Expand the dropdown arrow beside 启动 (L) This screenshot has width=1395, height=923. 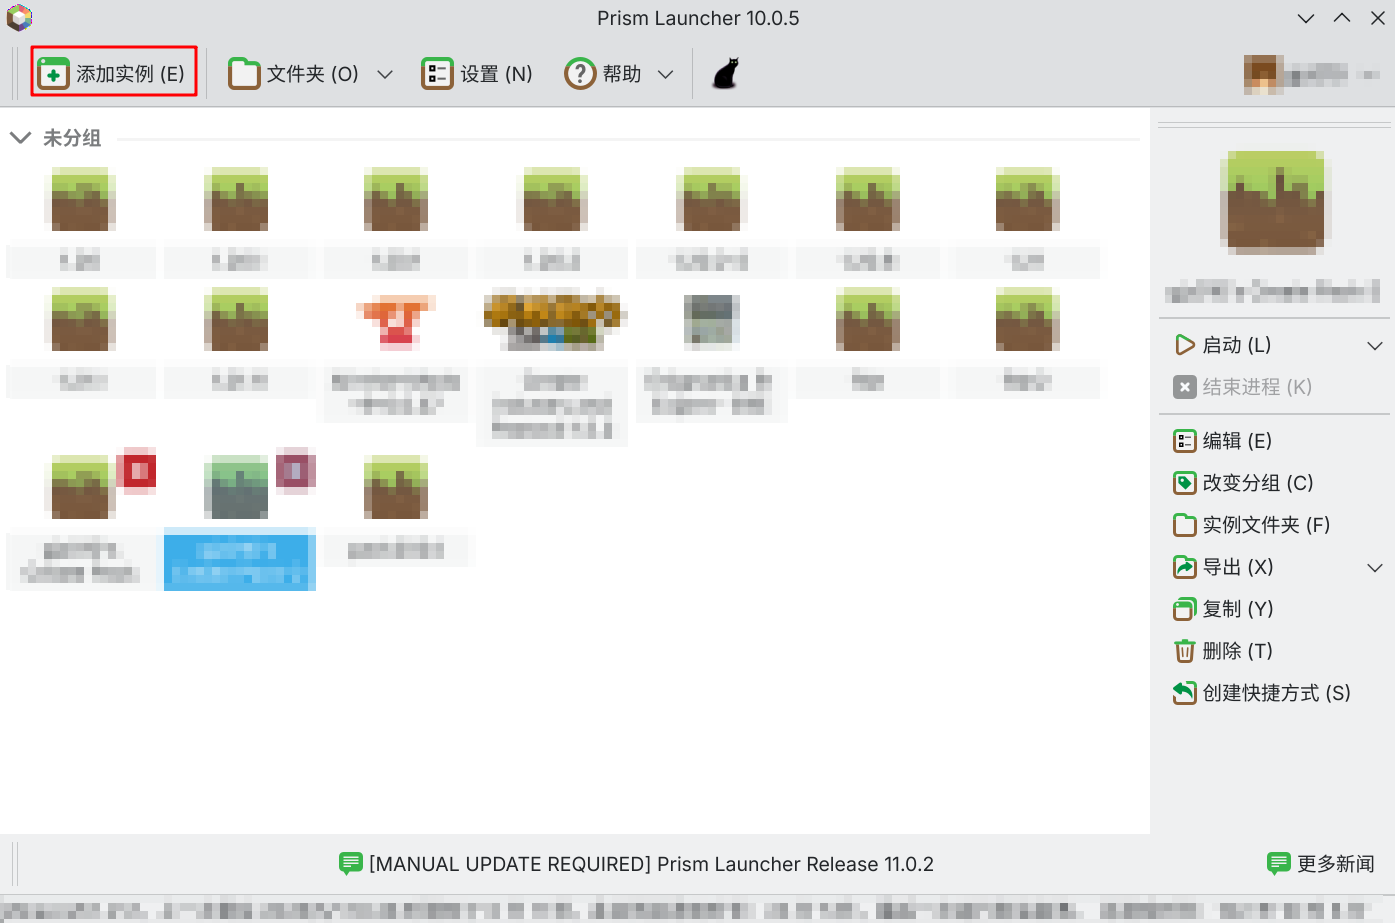(x=1375, y=345)
